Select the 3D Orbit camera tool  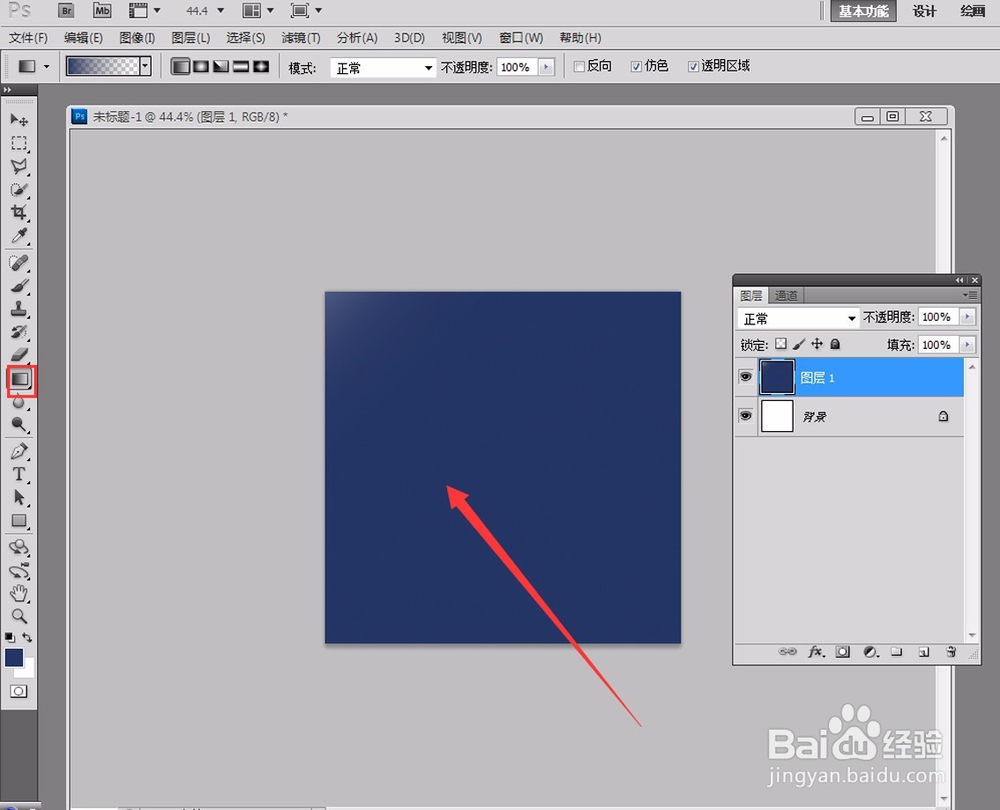tap(19, 571)
